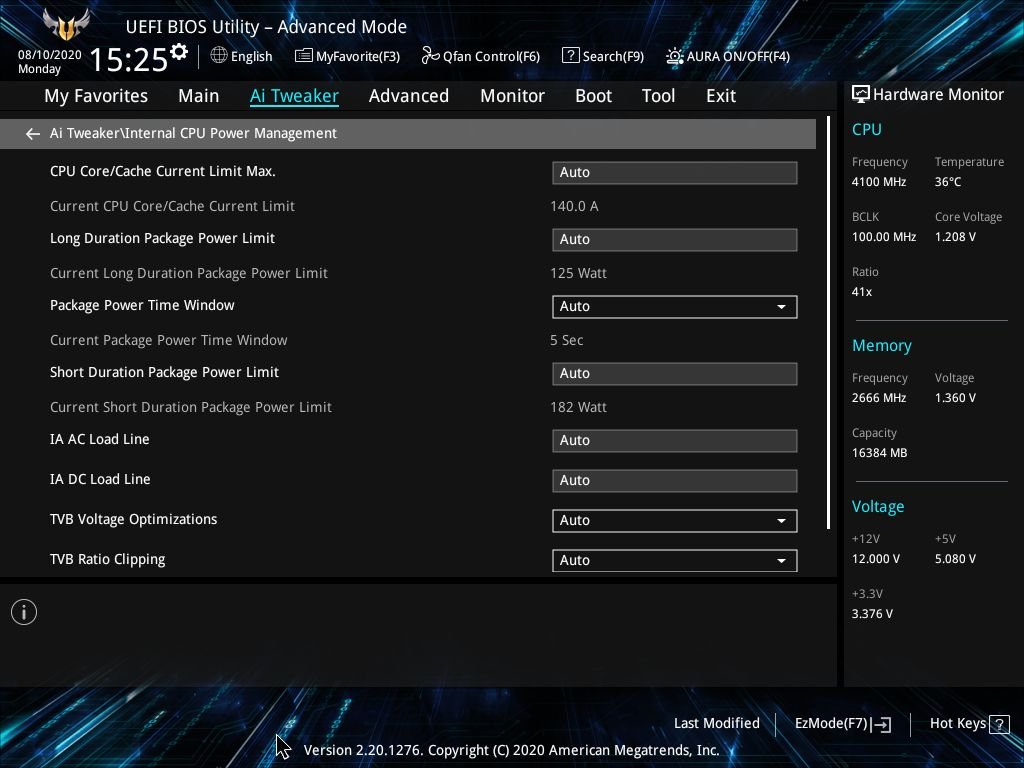Open Qfan Control(F6)
Screen dimensions: 1024x768
[481, 56]
